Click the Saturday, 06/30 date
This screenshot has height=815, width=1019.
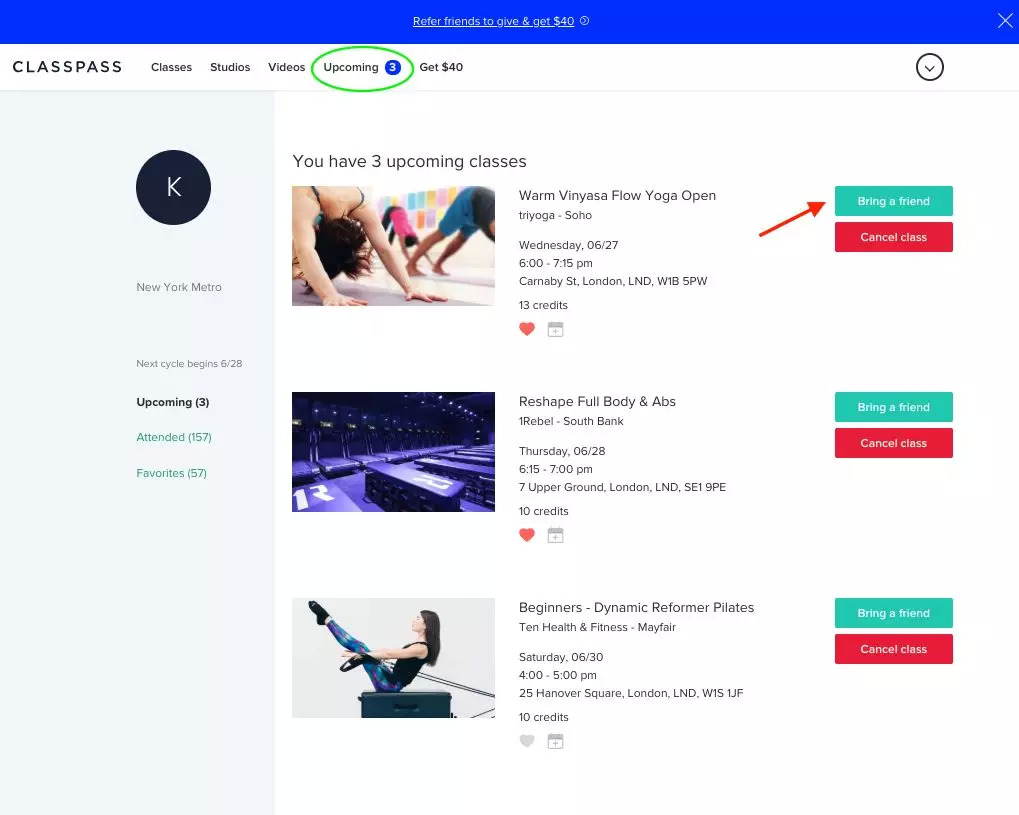[x=561, y=657]
